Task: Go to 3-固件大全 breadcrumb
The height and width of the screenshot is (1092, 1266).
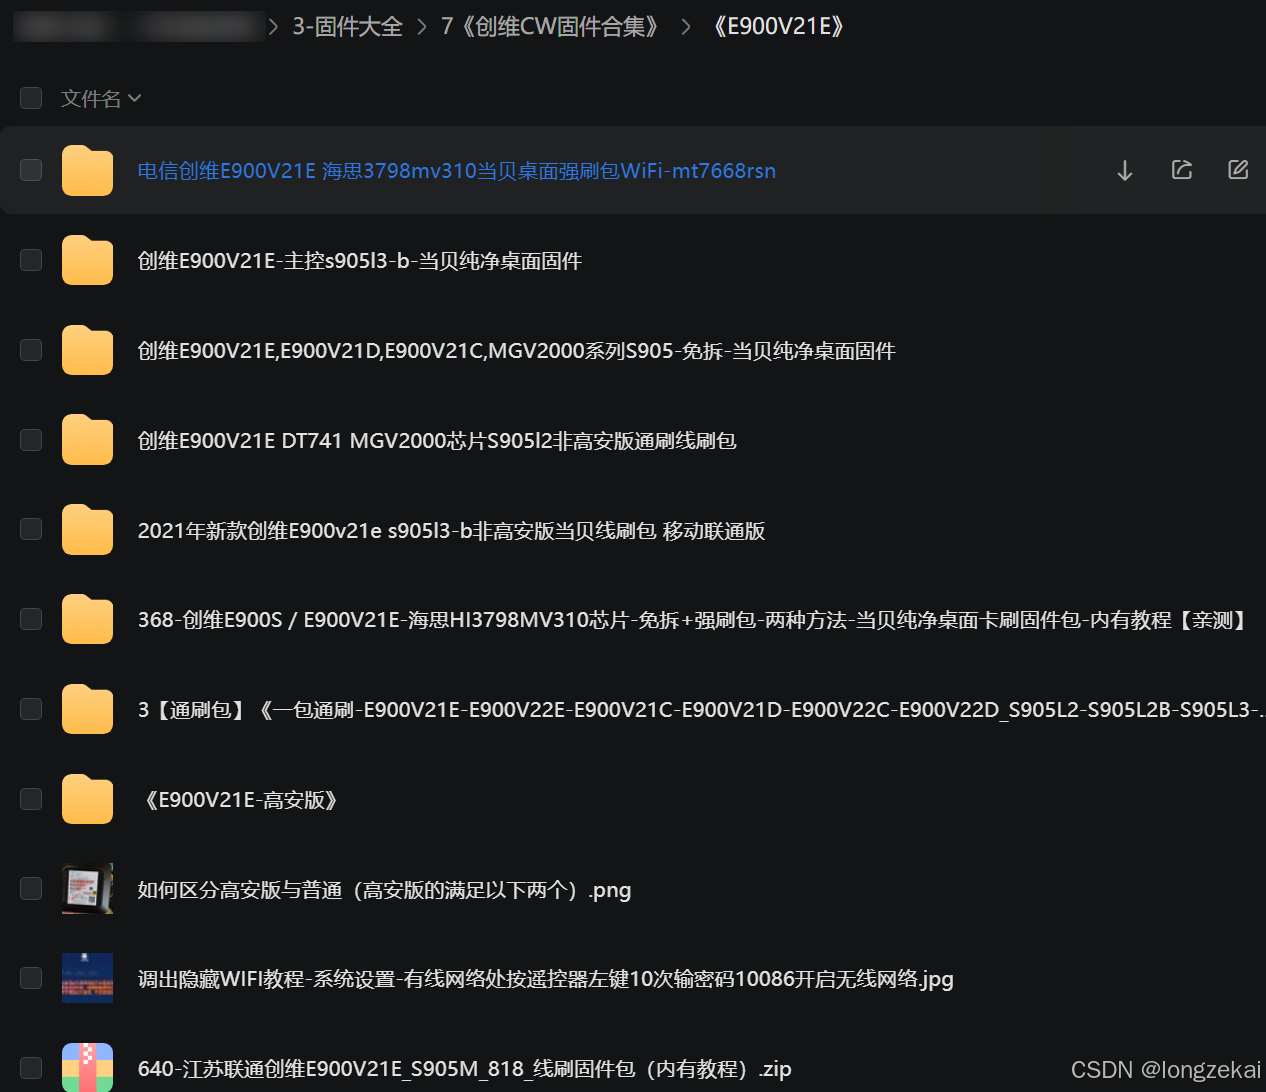Action: [x=347, y=27]
